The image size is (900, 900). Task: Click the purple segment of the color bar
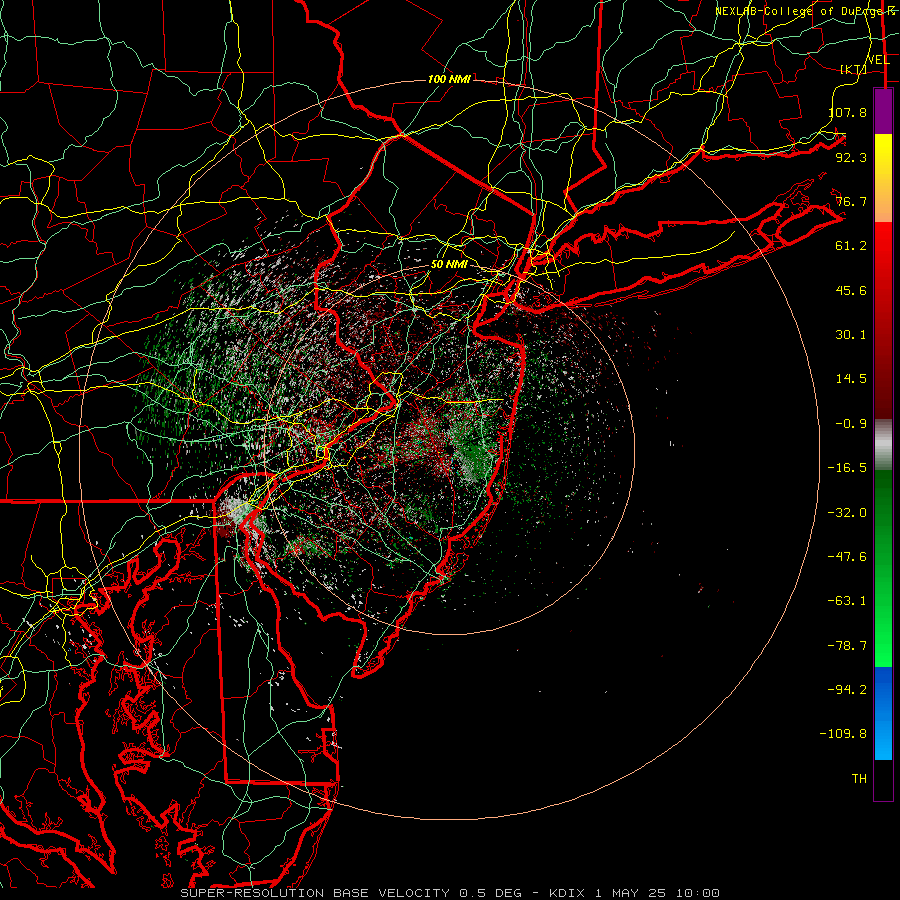click(x=883, y=111)
